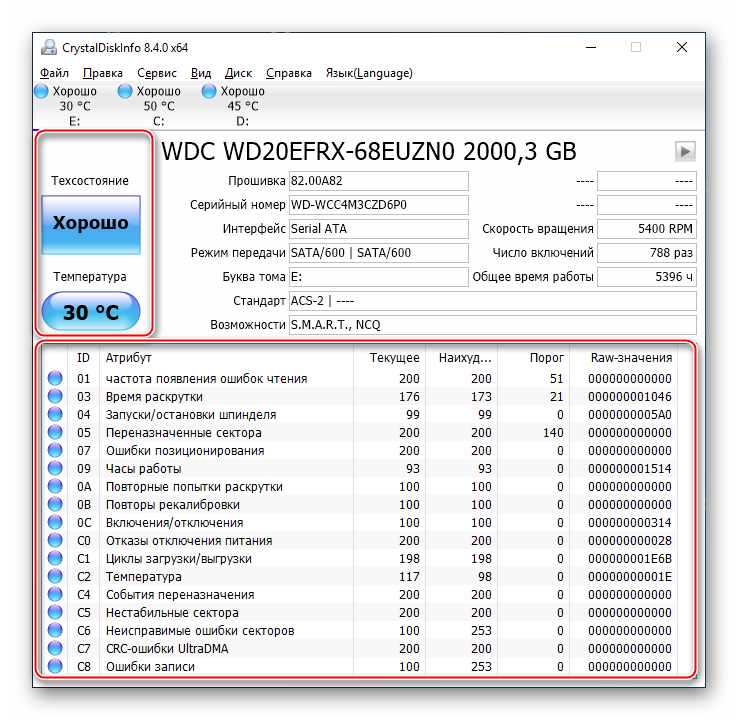Click status orb for Отказы отключения питания
Screen dimensions: 738x720
(55, 540)
